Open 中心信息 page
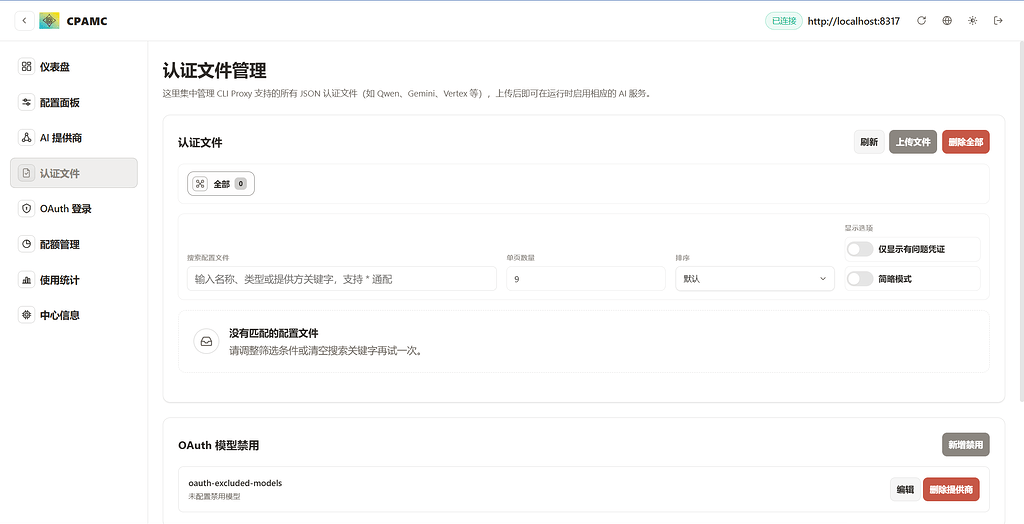 pyautogui.click(x=74, y=315)
